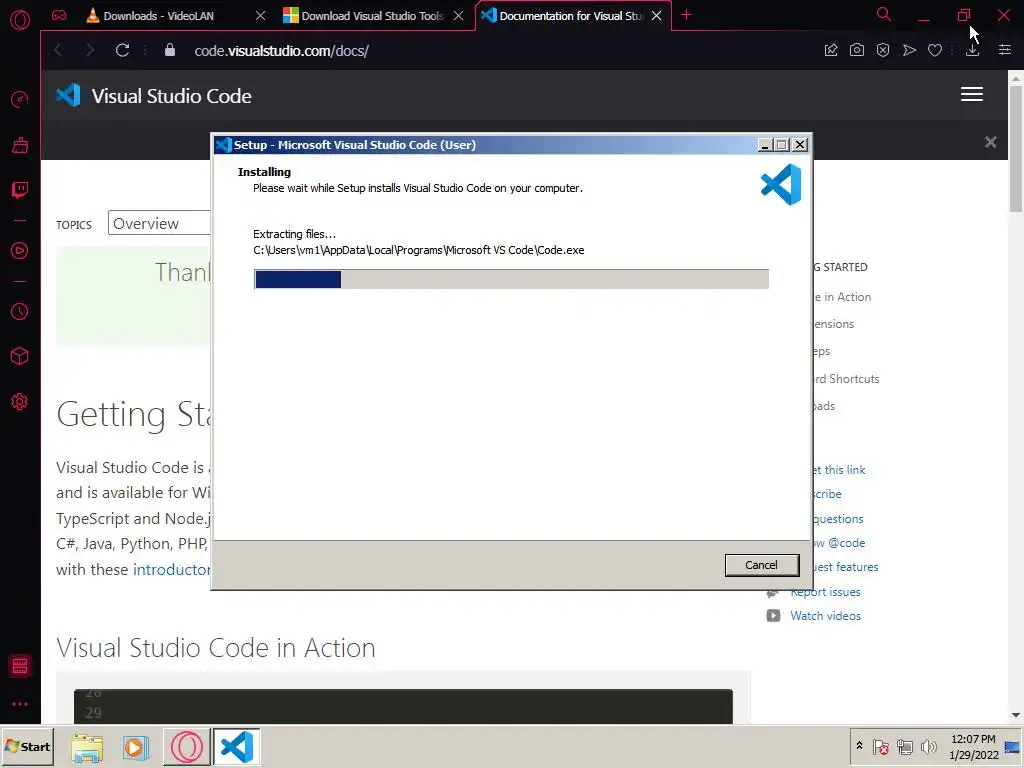1024x768 pixels.
Task: Open media player taskbar icon
Action: [x=136, y=747]
